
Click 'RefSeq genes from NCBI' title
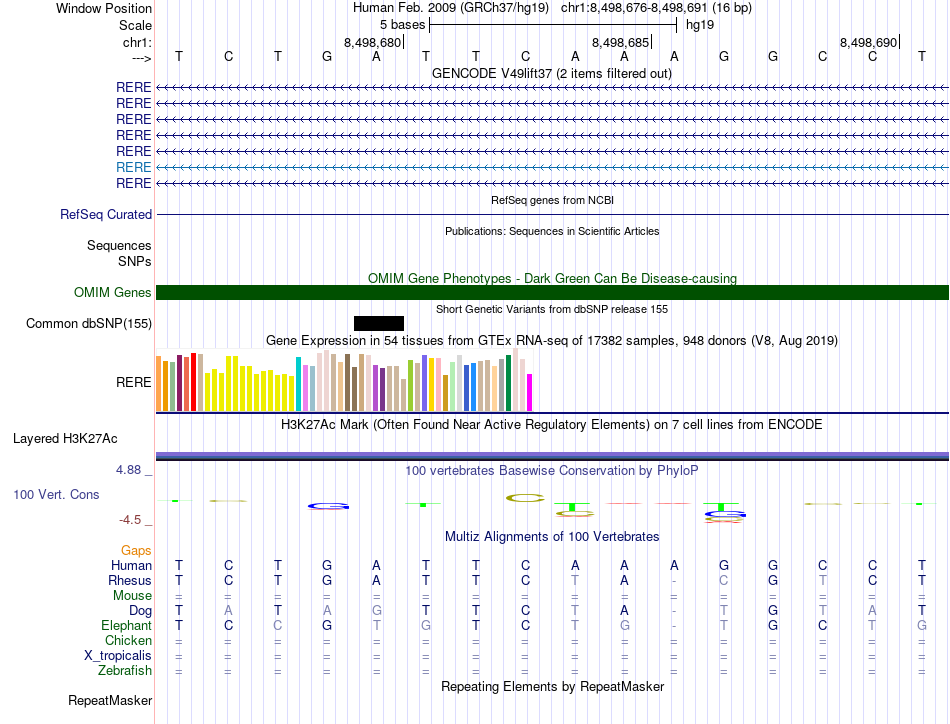pyautogui.click(x=552, y=200)
